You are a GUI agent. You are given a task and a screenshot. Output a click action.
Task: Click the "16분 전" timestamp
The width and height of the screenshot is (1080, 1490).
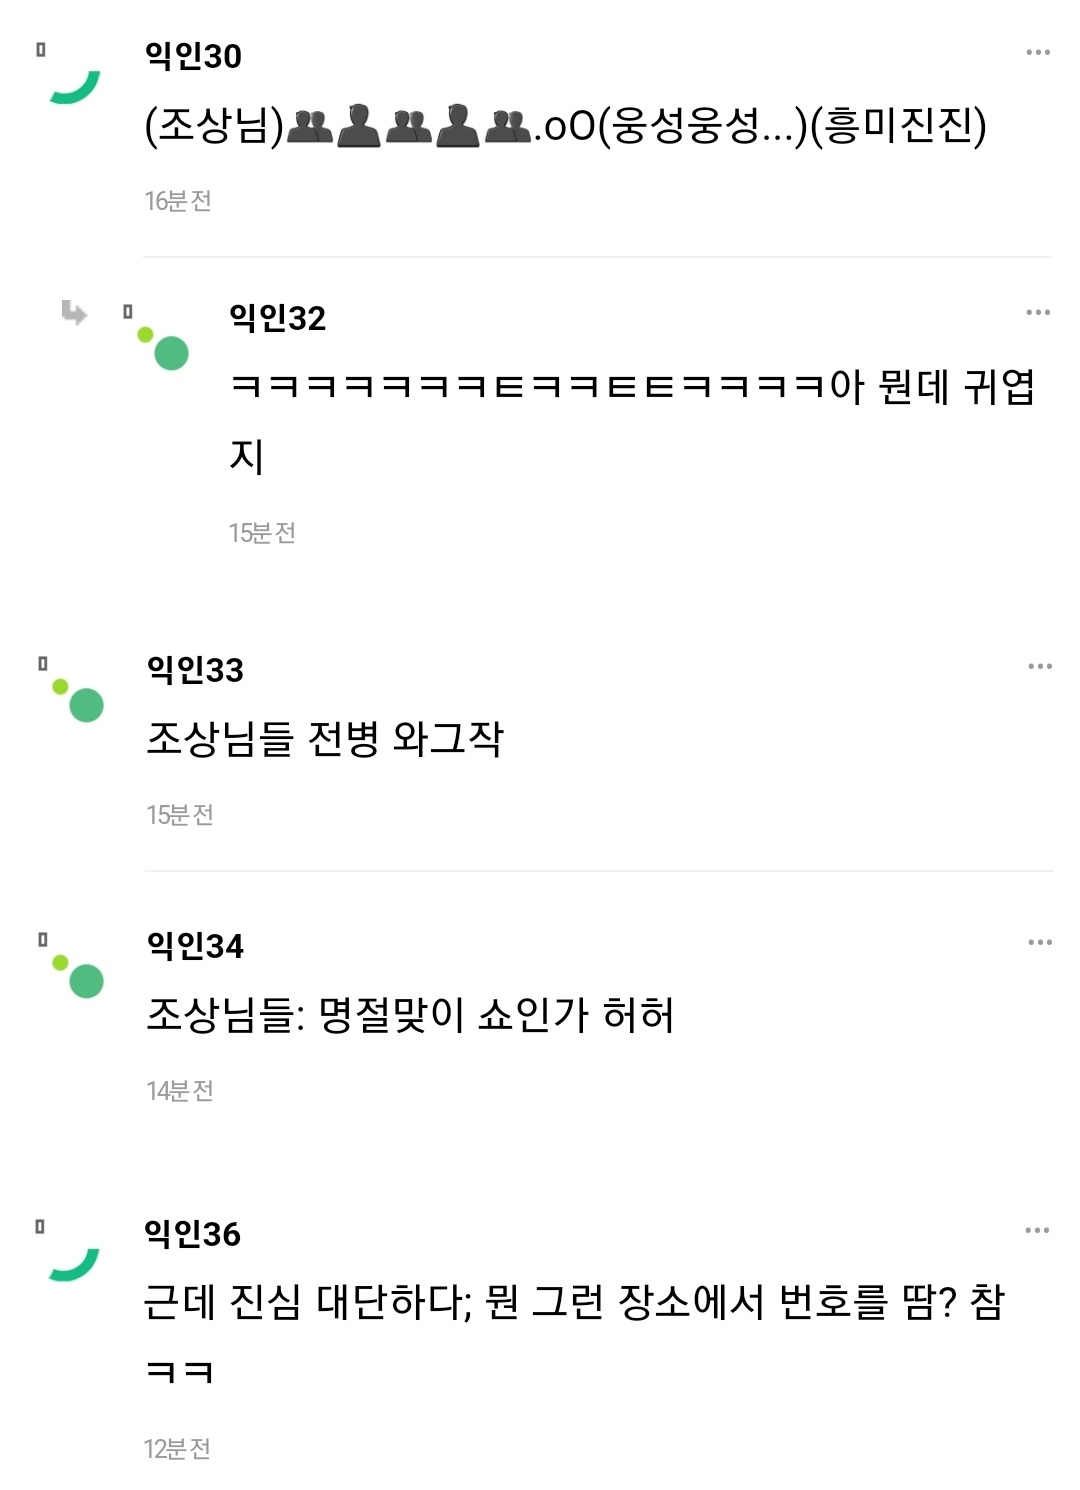178,201
